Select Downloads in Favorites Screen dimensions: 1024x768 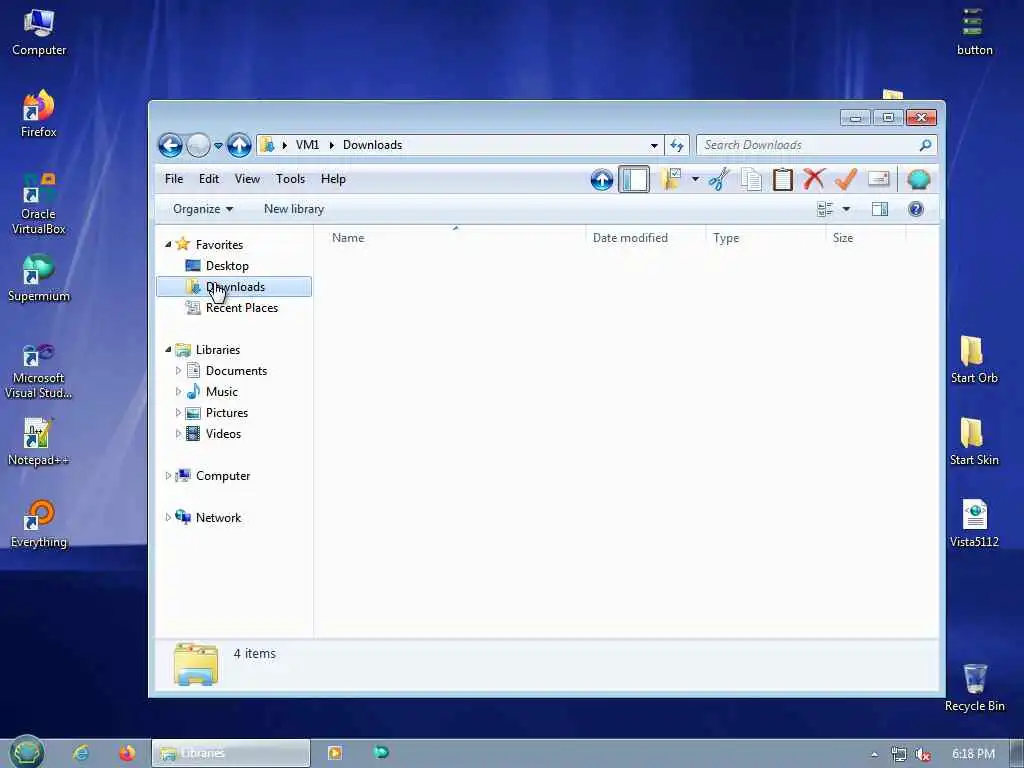[x=234, y=287]
